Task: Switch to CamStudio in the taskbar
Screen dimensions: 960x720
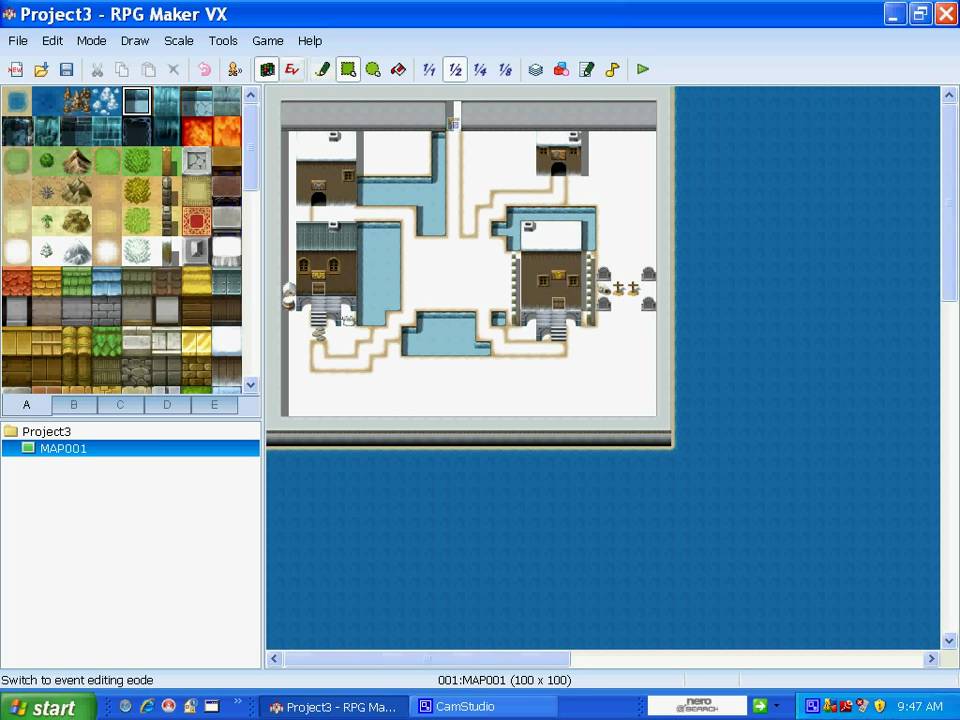Action: [x=483, y=707]
